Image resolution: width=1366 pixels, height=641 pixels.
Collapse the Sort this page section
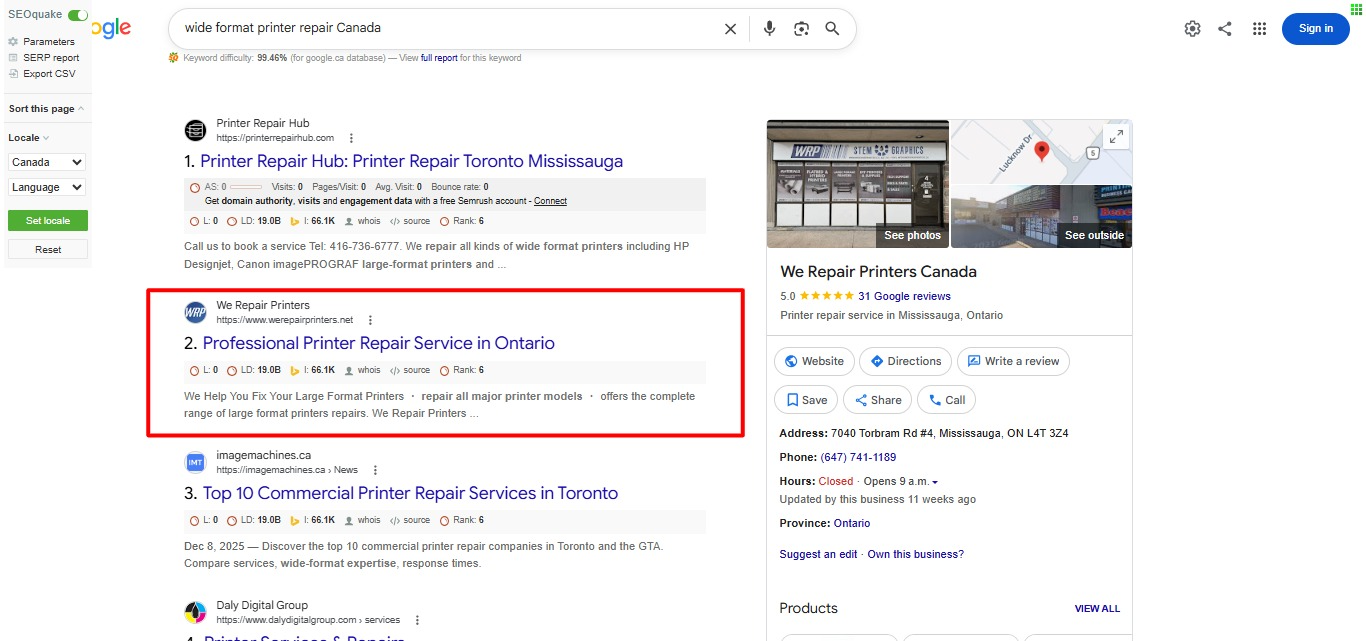(x=81, y=109)
